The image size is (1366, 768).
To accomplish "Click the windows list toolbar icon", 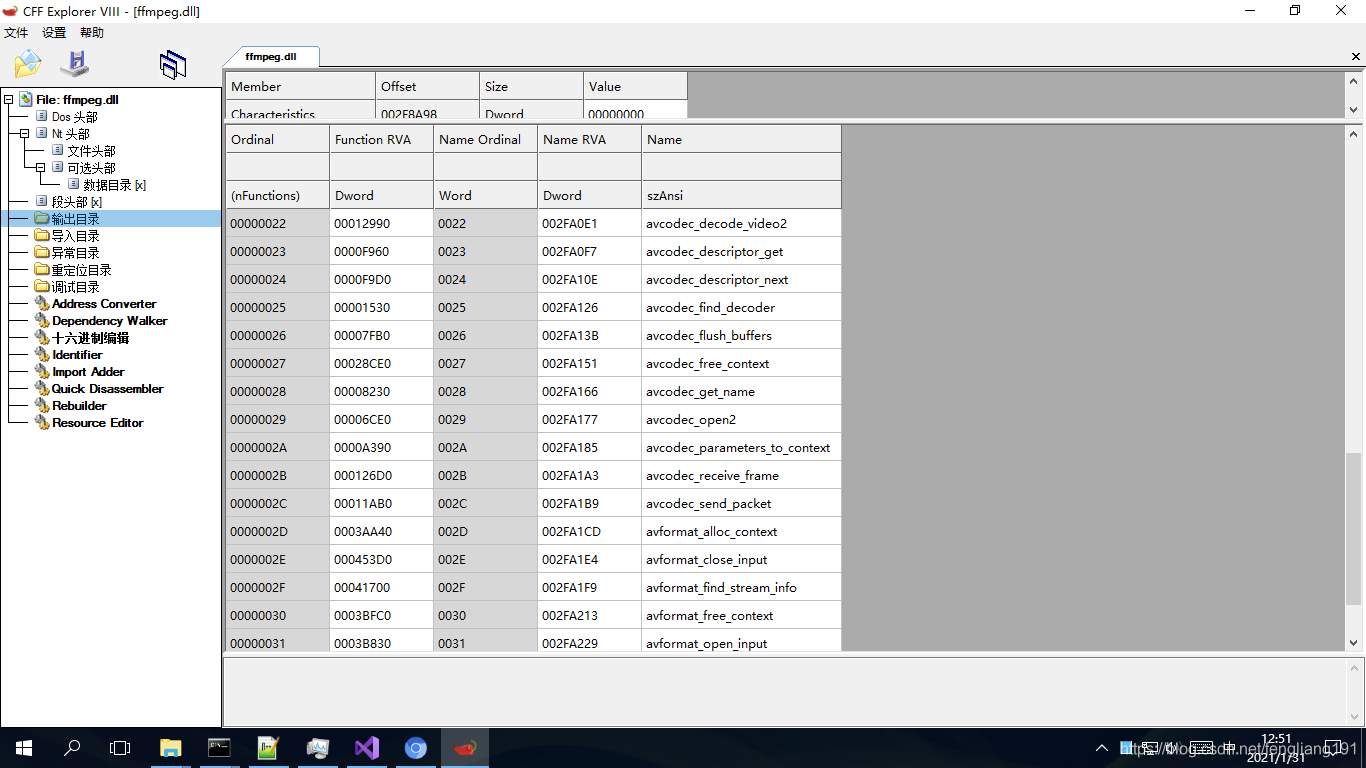I will pyautogui.click(x=173, y=65).
